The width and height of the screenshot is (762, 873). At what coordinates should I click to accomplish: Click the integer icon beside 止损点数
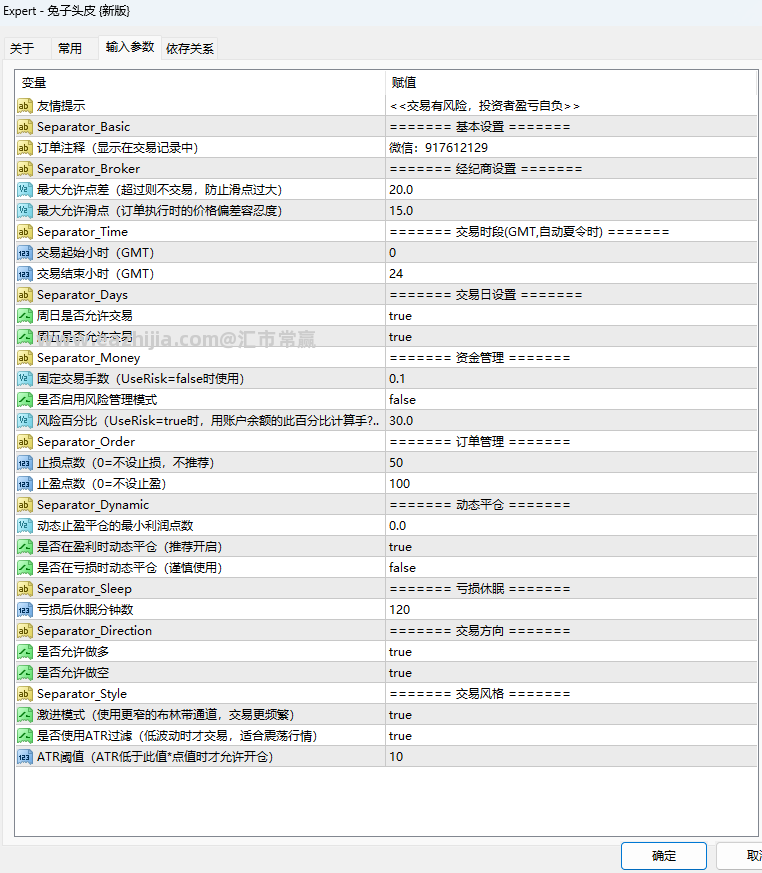pos(24,463)
